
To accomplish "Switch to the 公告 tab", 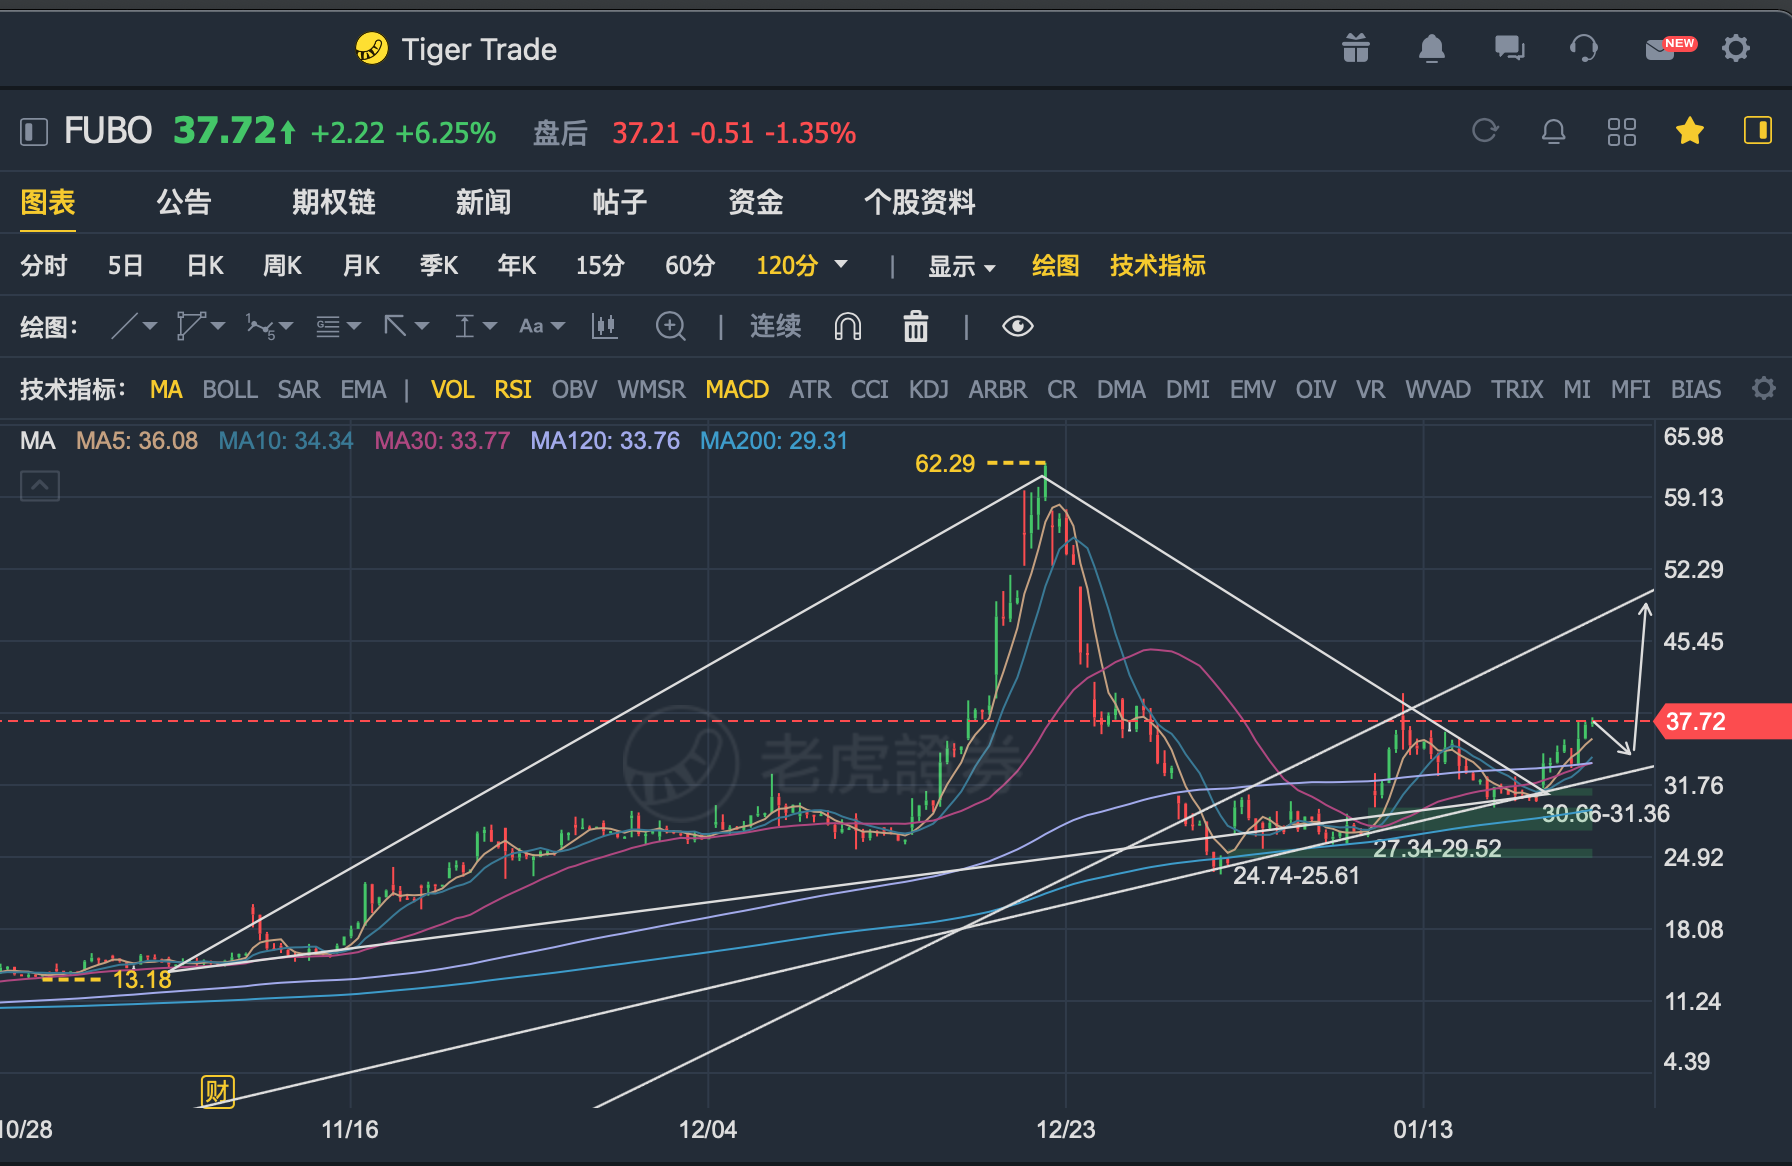I will pos(184,202).
